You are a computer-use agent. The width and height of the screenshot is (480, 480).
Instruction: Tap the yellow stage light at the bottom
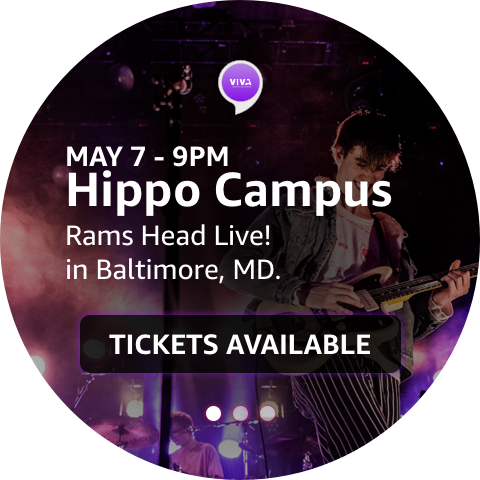pyautogui.click(x=135, y=405)
